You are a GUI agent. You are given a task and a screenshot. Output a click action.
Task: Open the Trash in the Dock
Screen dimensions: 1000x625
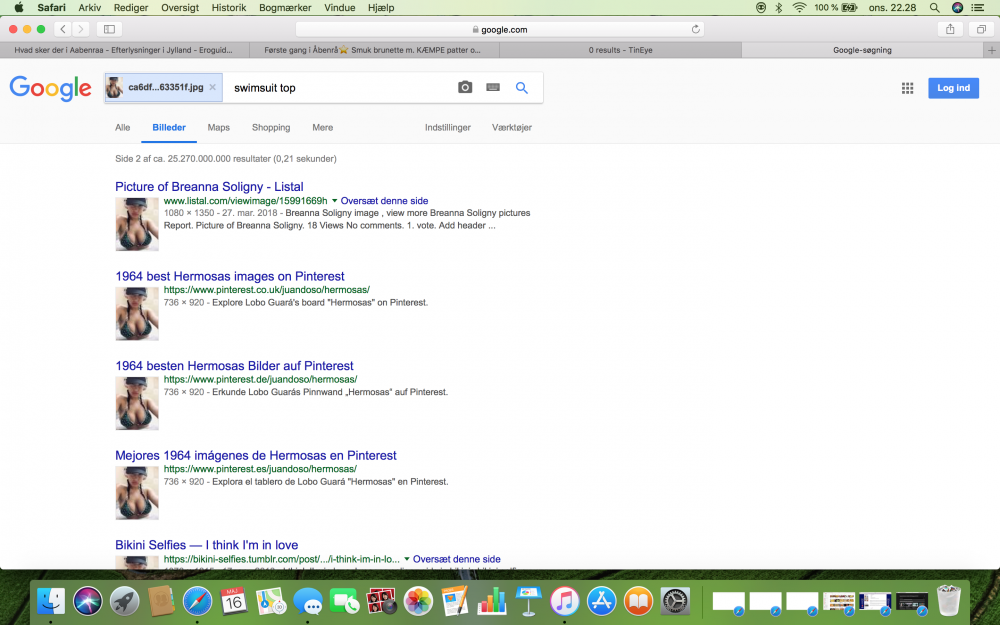948,600
